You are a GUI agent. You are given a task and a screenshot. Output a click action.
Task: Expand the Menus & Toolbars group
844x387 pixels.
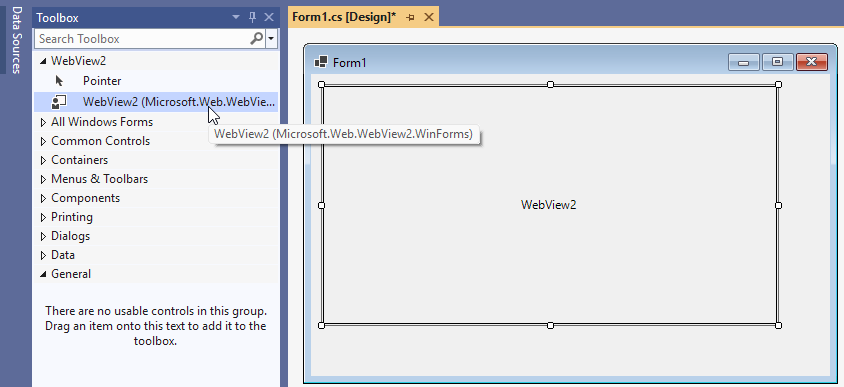point(43,179)
